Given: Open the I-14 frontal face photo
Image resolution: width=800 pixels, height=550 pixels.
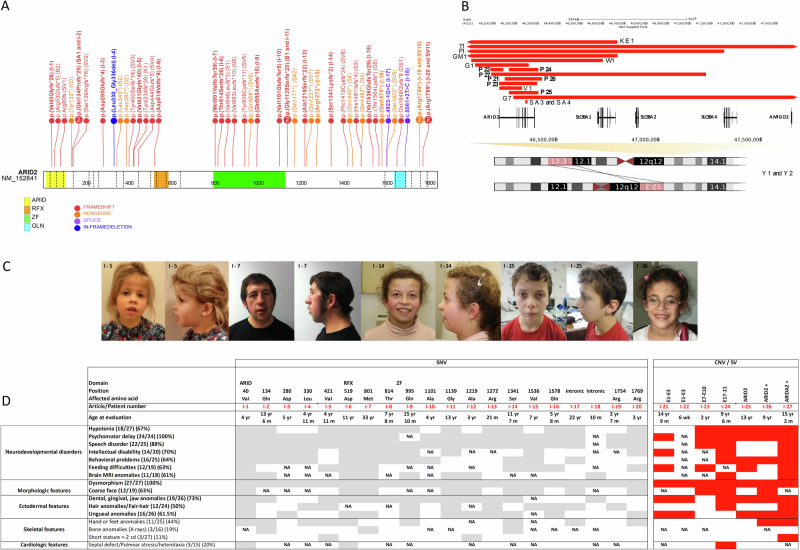Looking at the screenshot, I should click(398, 301).
